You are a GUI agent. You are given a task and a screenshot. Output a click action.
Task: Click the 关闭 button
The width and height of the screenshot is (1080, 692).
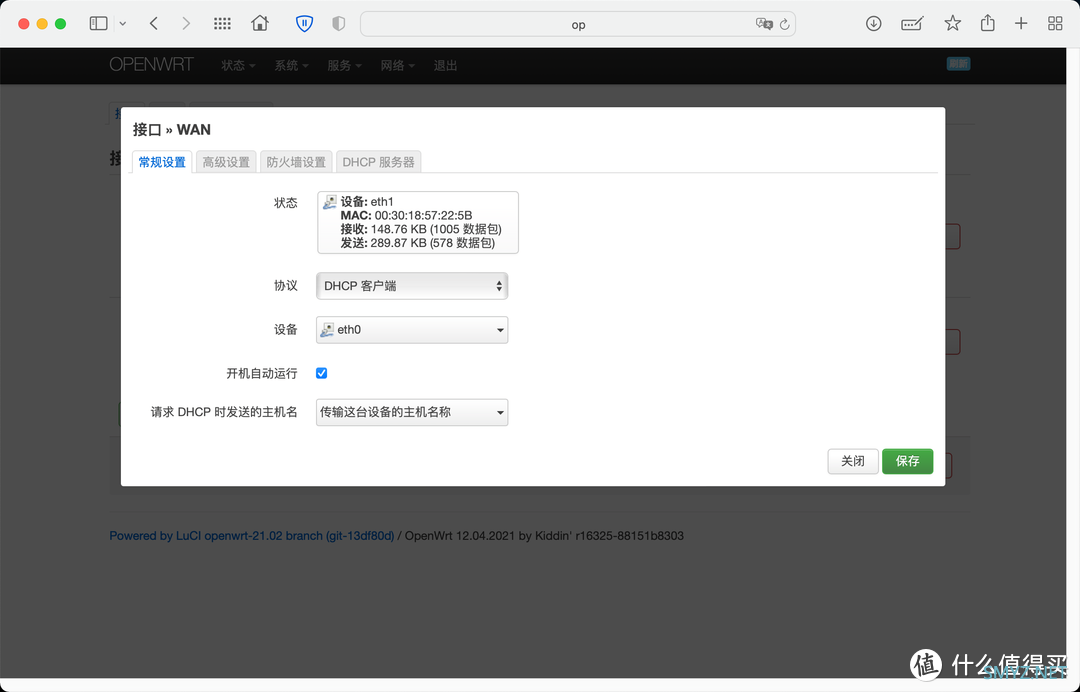pos(853,461)
